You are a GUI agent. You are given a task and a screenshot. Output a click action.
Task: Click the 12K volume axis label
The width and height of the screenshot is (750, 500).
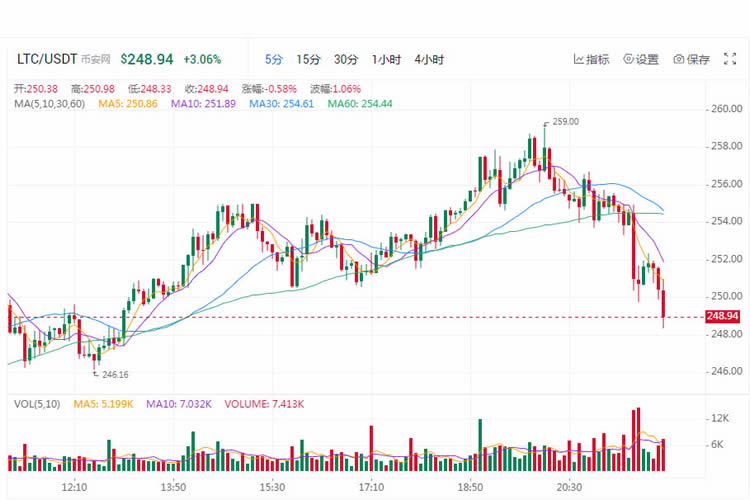(x=720, y=418)
